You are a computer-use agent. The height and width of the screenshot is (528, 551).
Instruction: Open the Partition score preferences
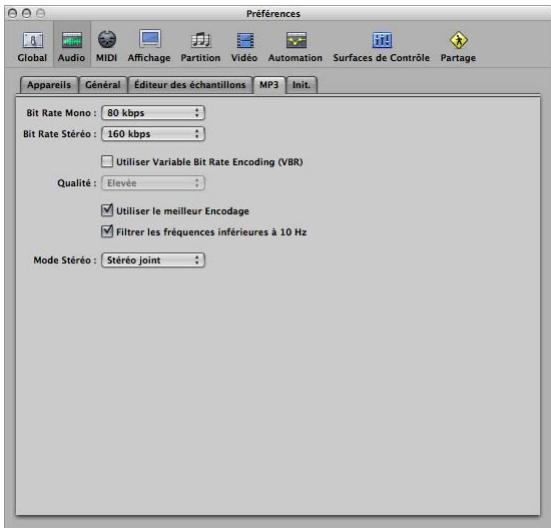(x=201, y=46)
